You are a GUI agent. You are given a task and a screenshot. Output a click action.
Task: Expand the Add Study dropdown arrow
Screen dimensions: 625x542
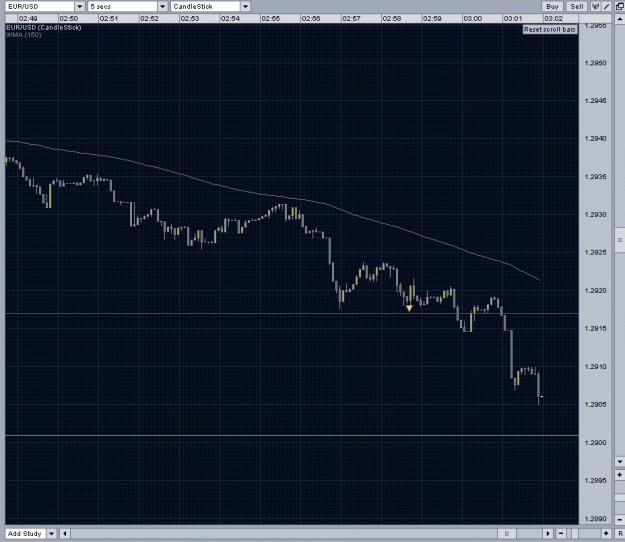pyautogui.click(x=51, y=533)
